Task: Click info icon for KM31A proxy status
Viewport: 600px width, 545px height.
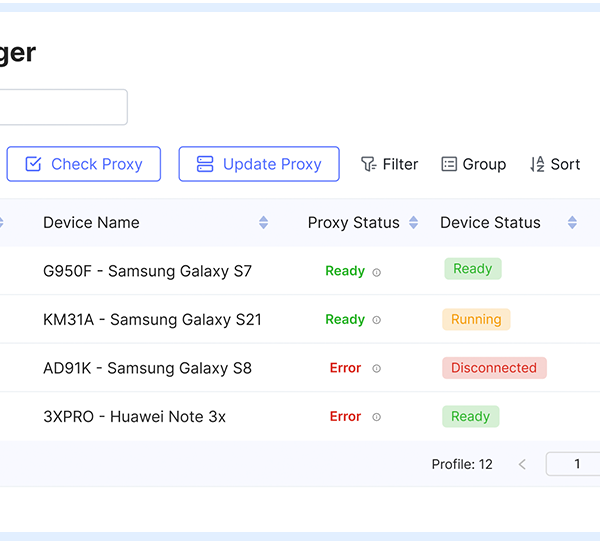Action: click(x=377, y=320)
